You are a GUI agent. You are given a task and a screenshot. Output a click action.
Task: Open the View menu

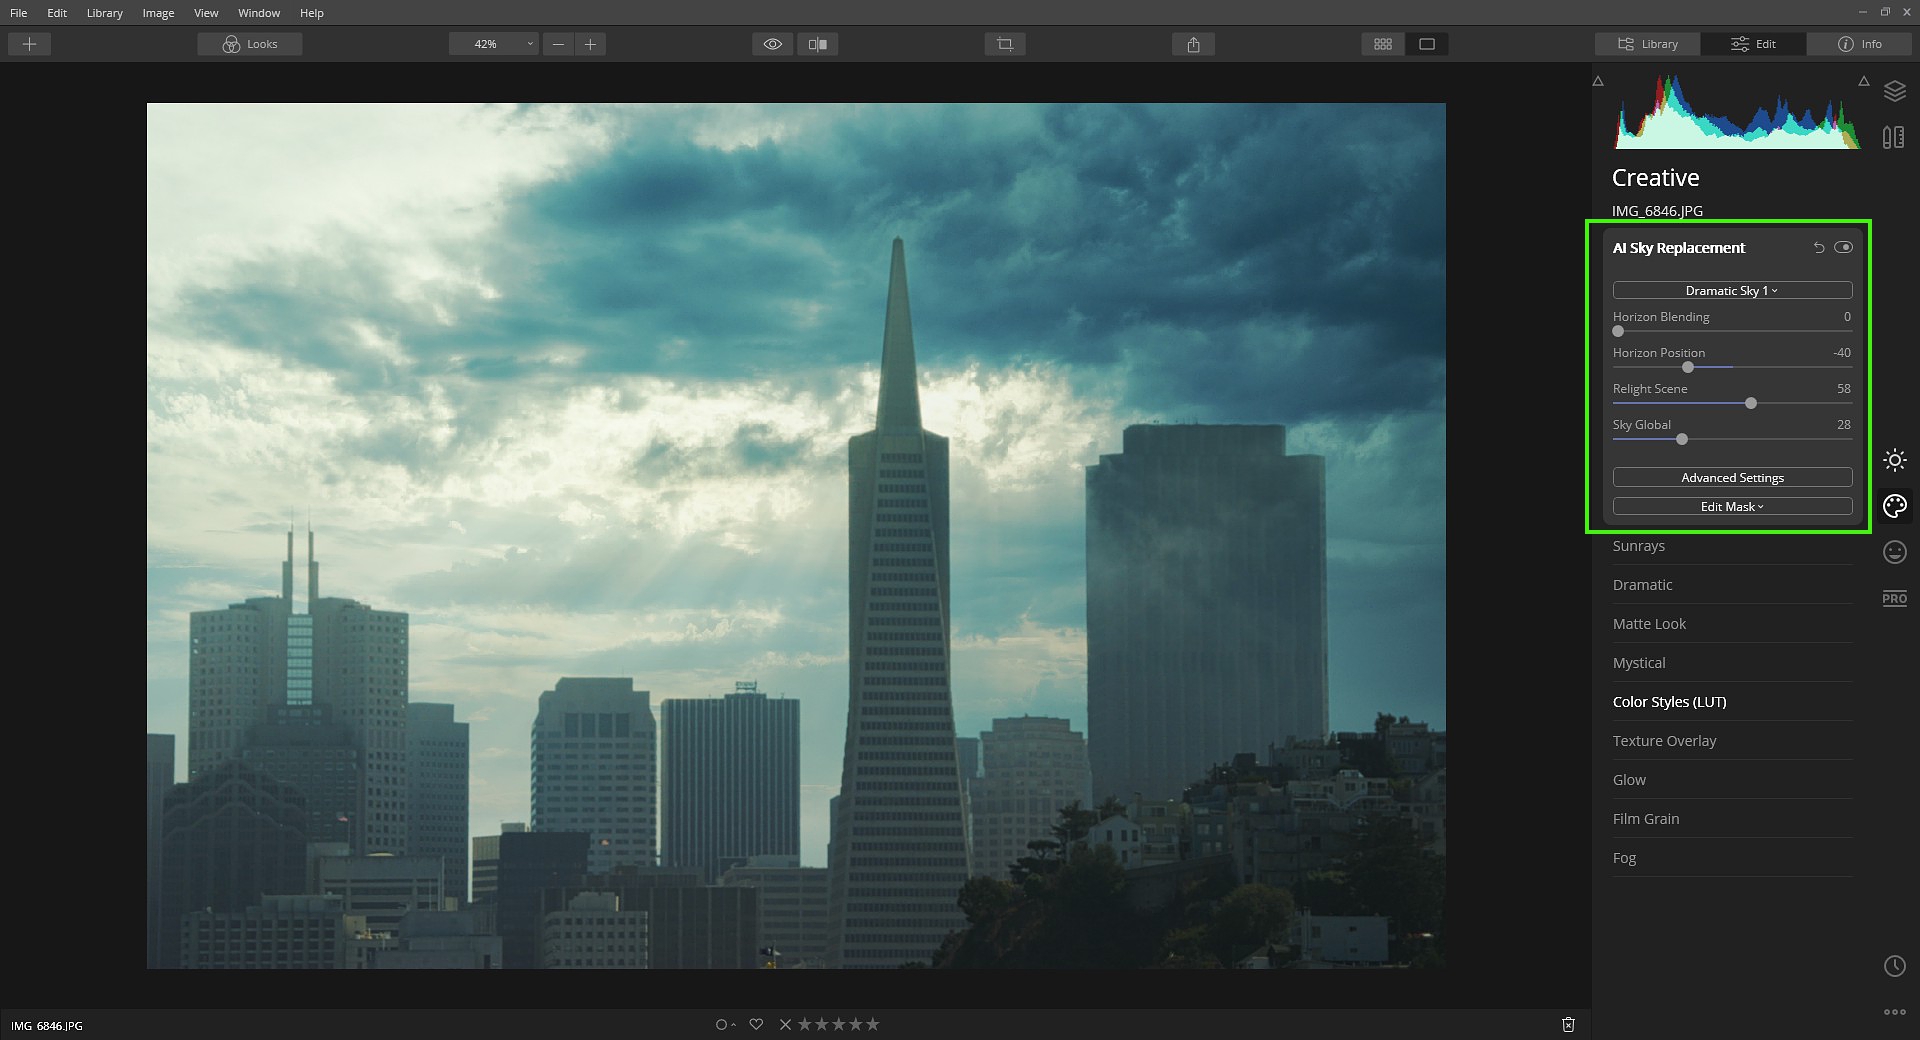pos(206,13)
